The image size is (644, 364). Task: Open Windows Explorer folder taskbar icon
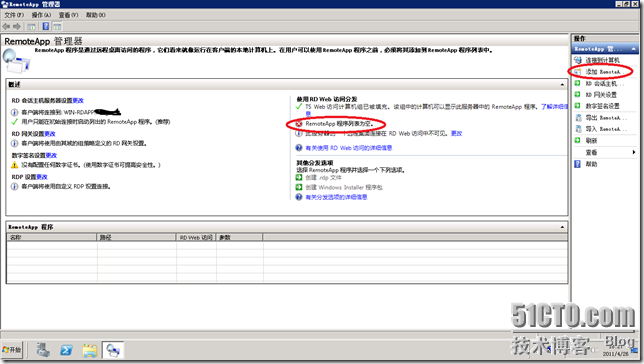click(90, 350)
